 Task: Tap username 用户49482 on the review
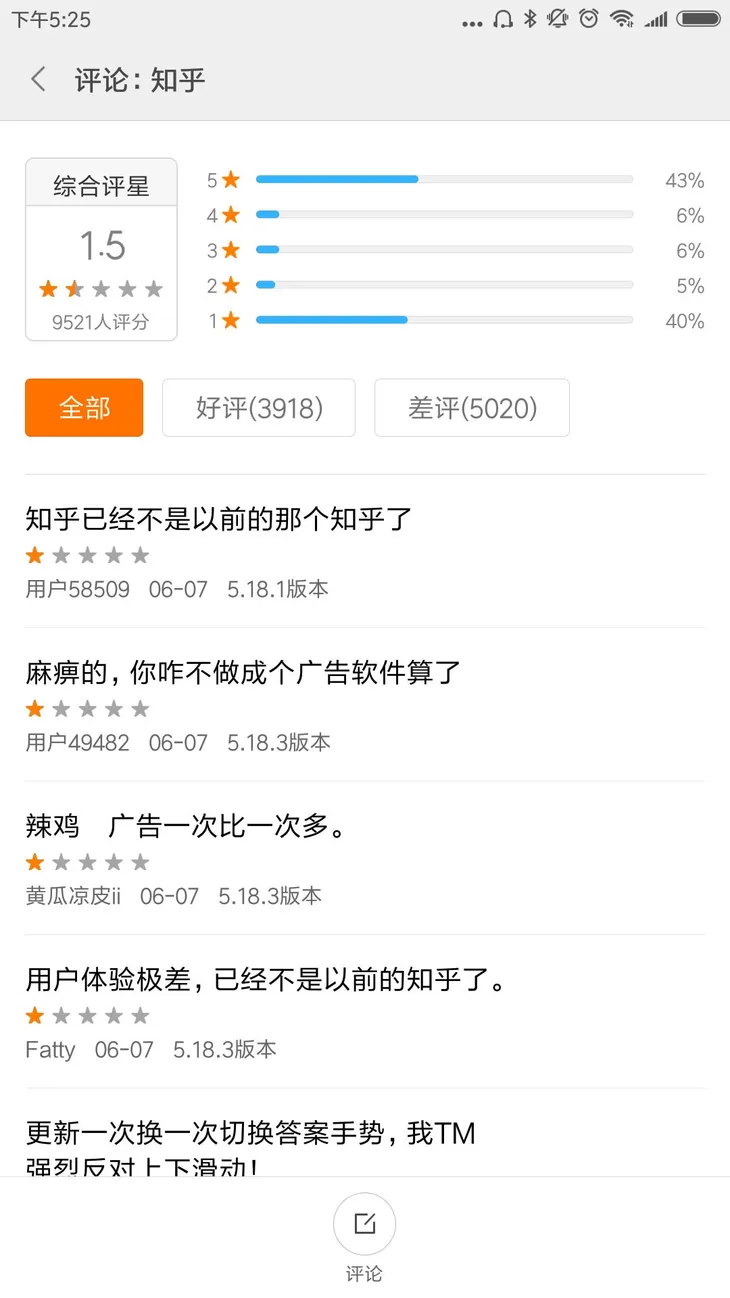(x=77, y=742)
